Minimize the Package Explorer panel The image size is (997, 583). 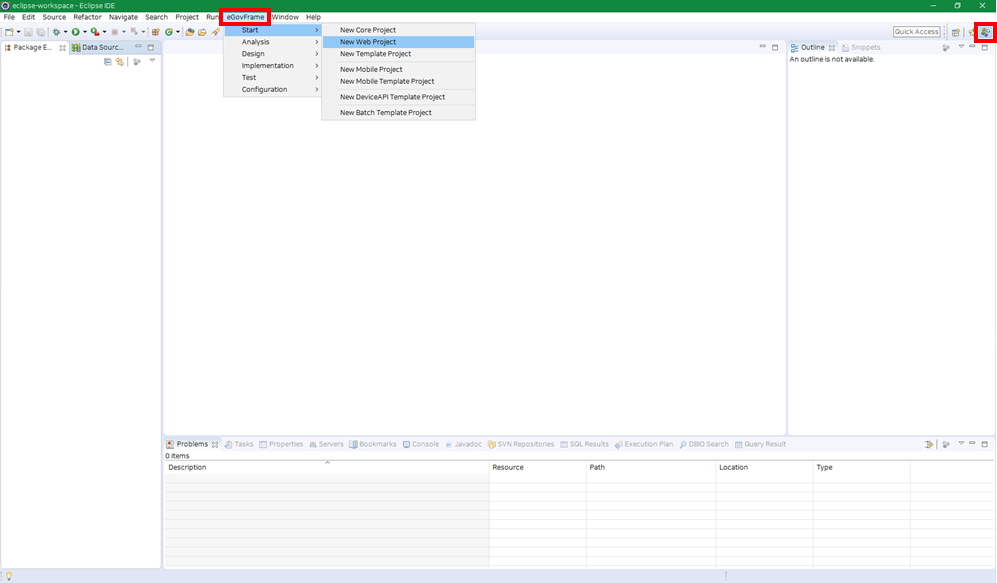coord(138,46)
